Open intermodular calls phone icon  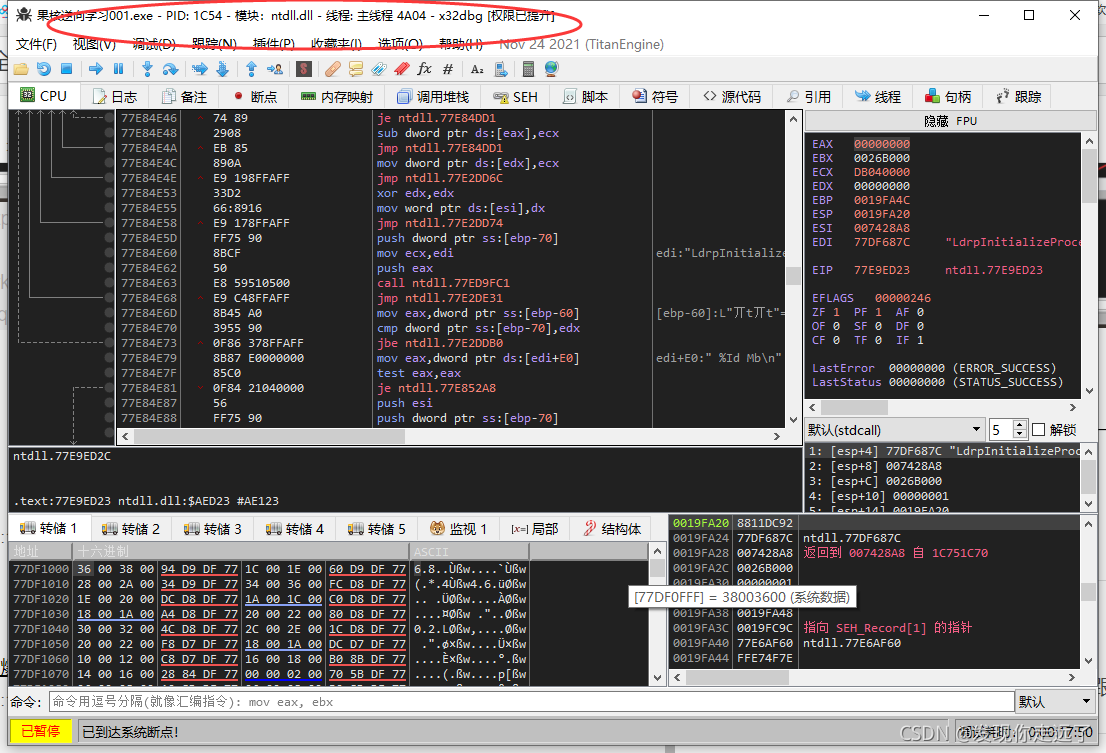tap(501, 69)
